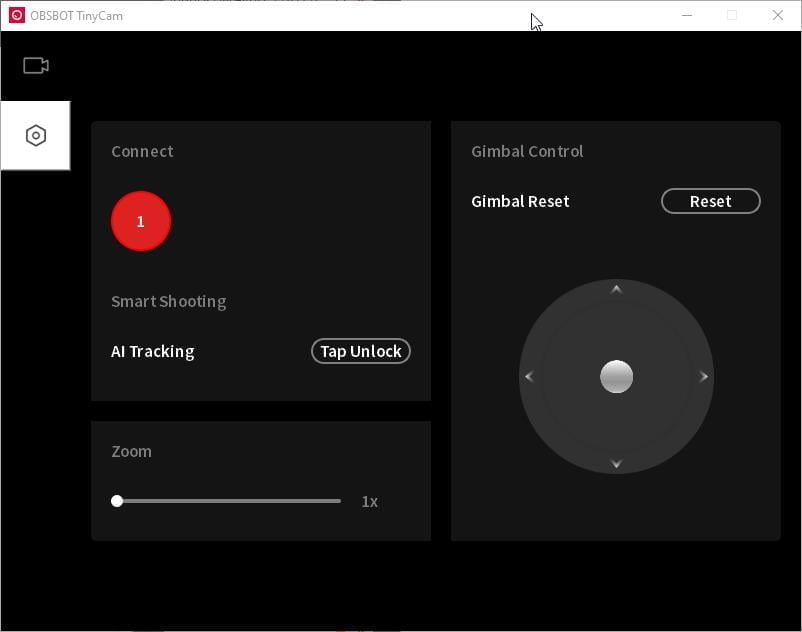Click the zoom slider handle
This screenshot has height=632, width=802.
tap(117, 501)
